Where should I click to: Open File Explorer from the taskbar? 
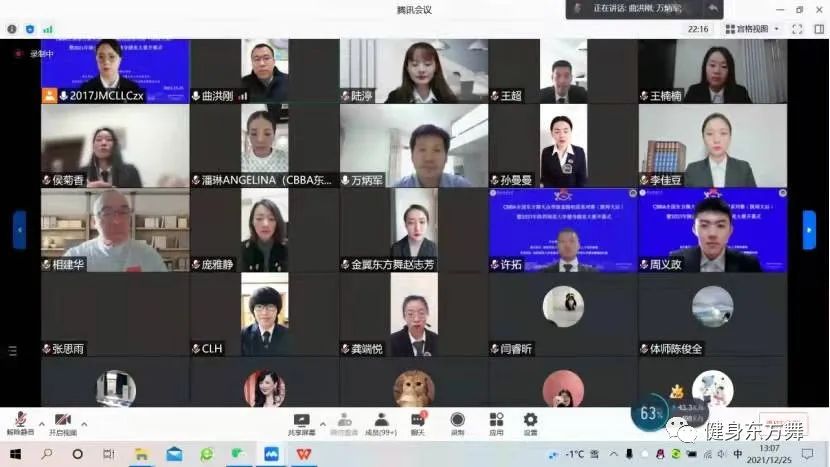[x=141, y=454]
